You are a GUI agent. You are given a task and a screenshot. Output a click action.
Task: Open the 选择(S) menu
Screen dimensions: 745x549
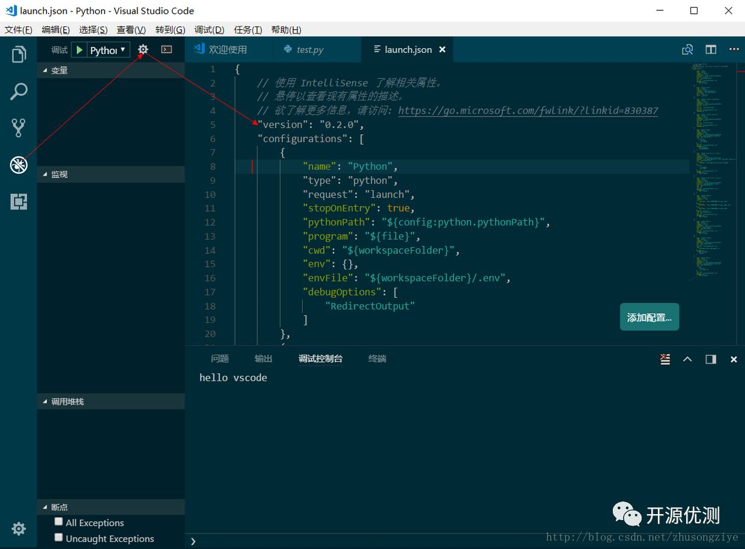(x=93, y=30)
